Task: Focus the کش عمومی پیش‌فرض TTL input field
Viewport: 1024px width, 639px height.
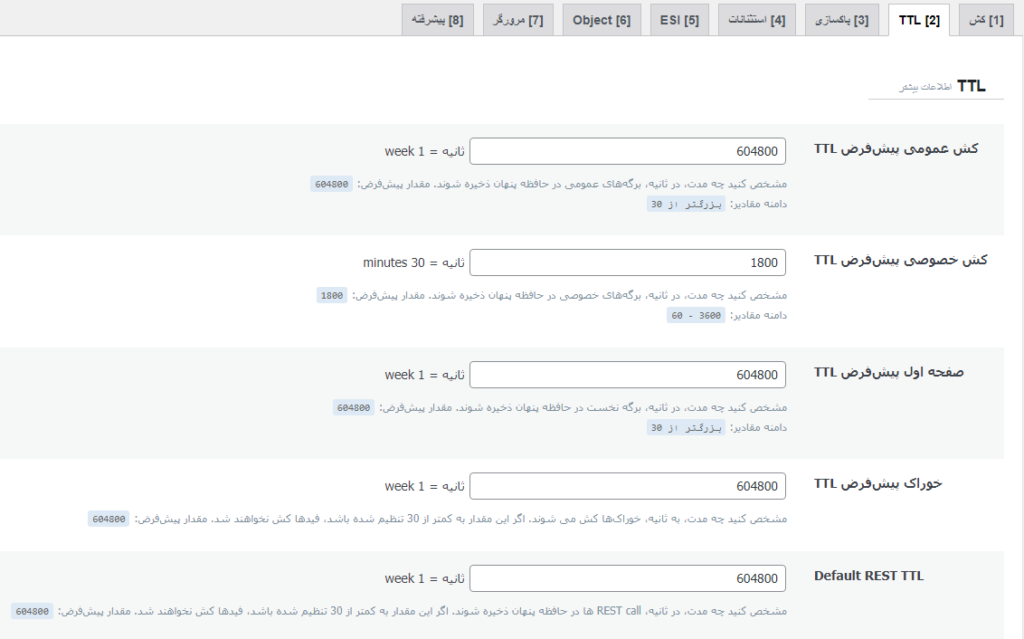Action: (627, 151)
